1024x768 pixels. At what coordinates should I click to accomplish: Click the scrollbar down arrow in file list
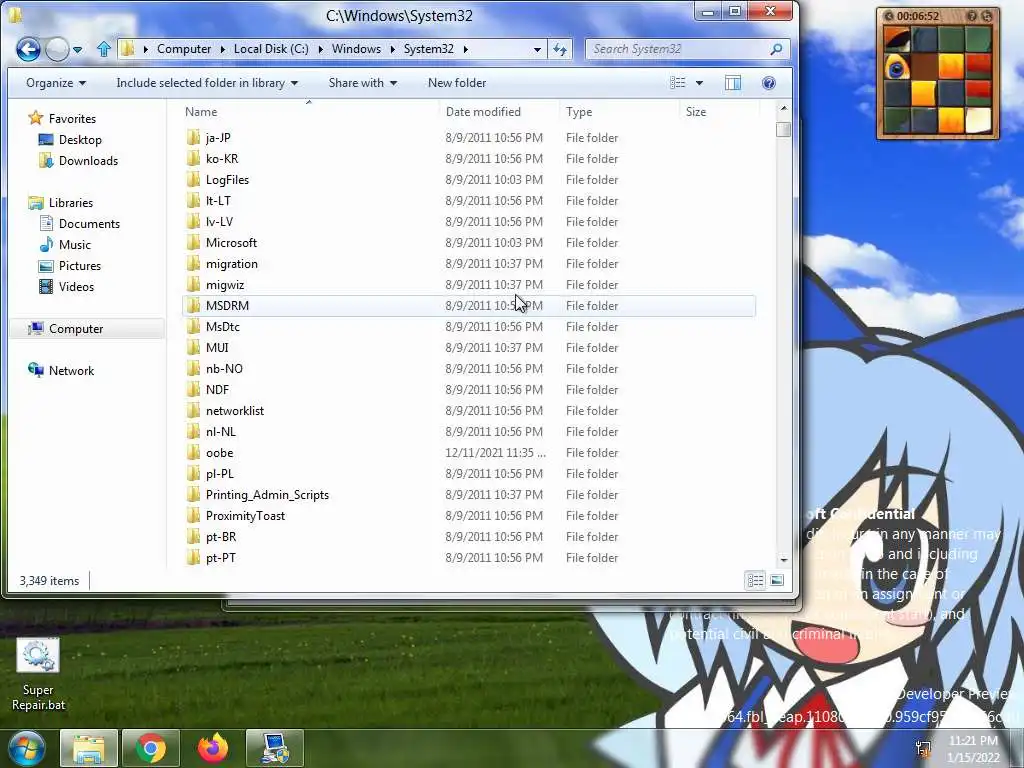coord(784,560)
